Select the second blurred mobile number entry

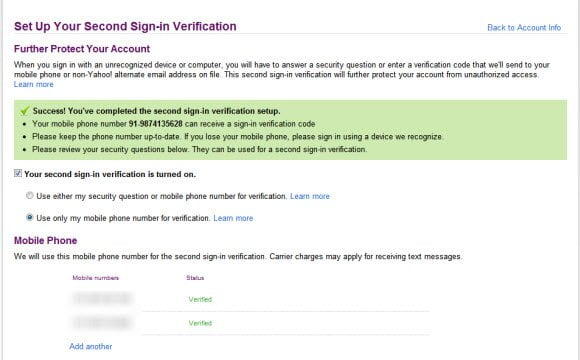[101, 322]
